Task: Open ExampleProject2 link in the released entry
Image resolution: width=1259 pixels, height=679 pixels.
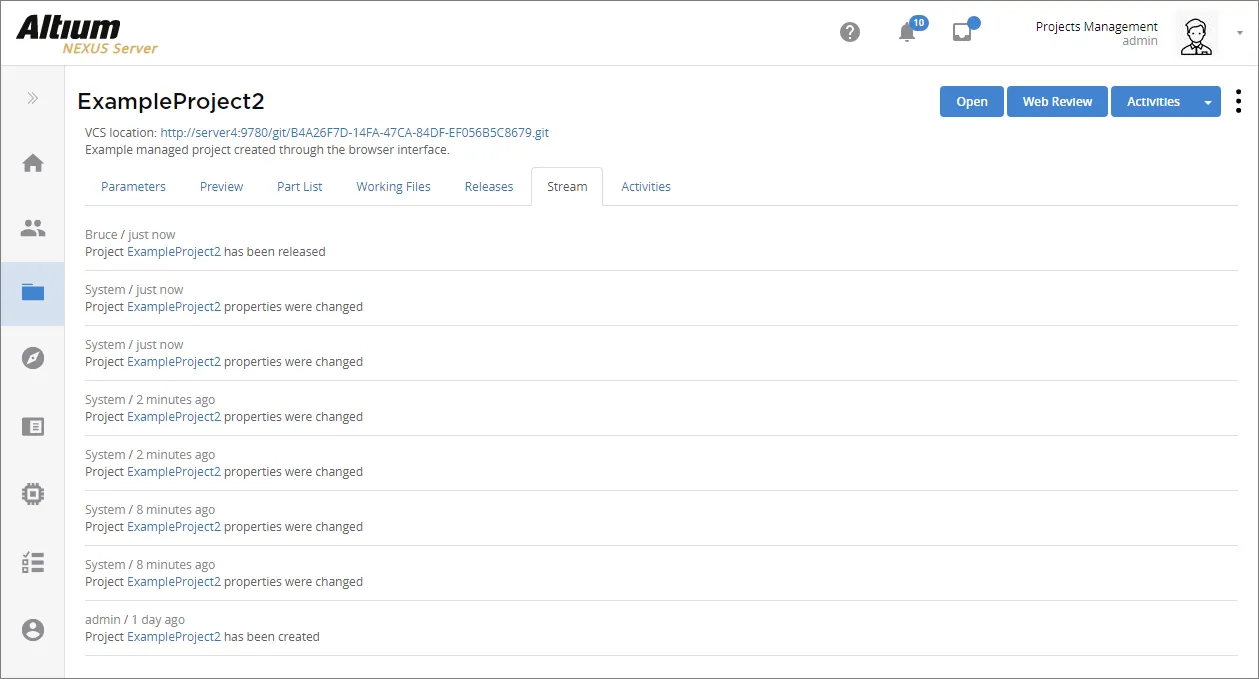Action: click(174, 252)
